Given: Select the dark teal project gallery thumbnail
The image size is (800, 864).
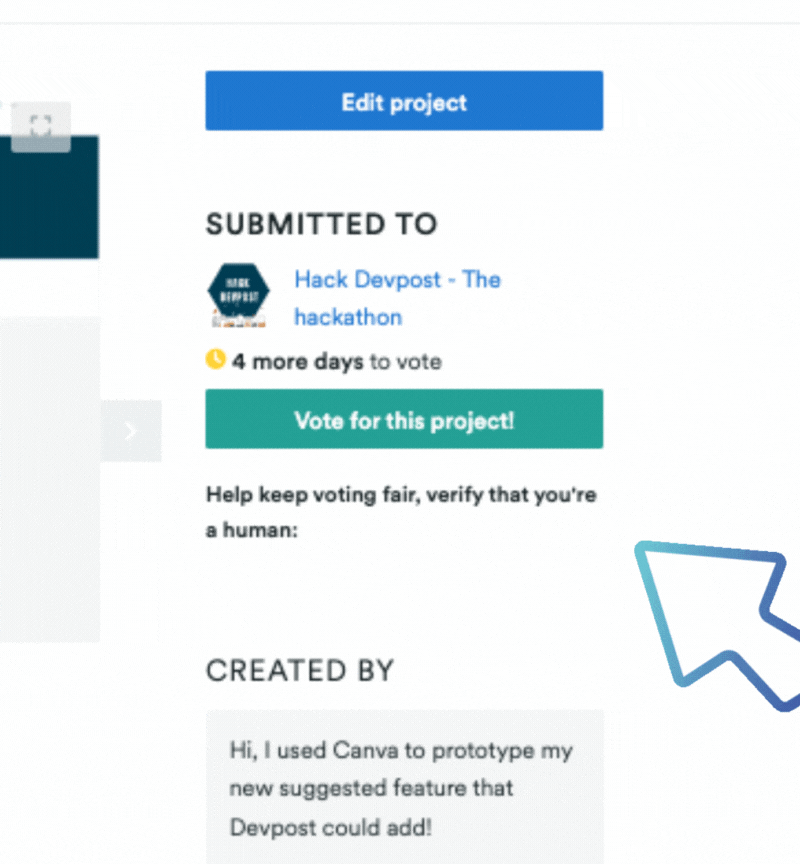Looking at the screenshot, I should [x=48, y=200].
